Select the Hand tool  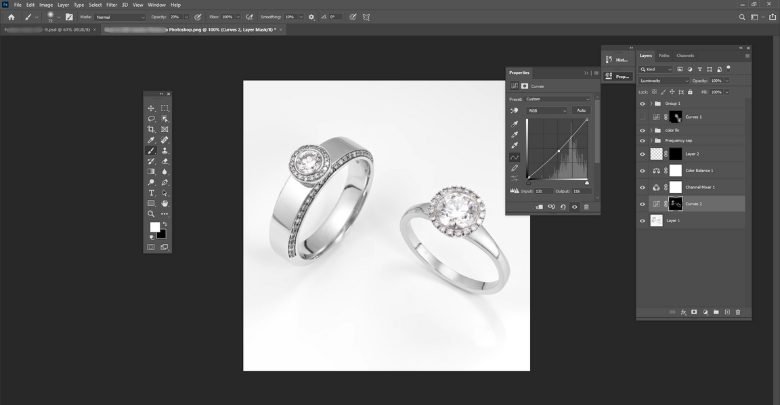click(x=165, y=203)
